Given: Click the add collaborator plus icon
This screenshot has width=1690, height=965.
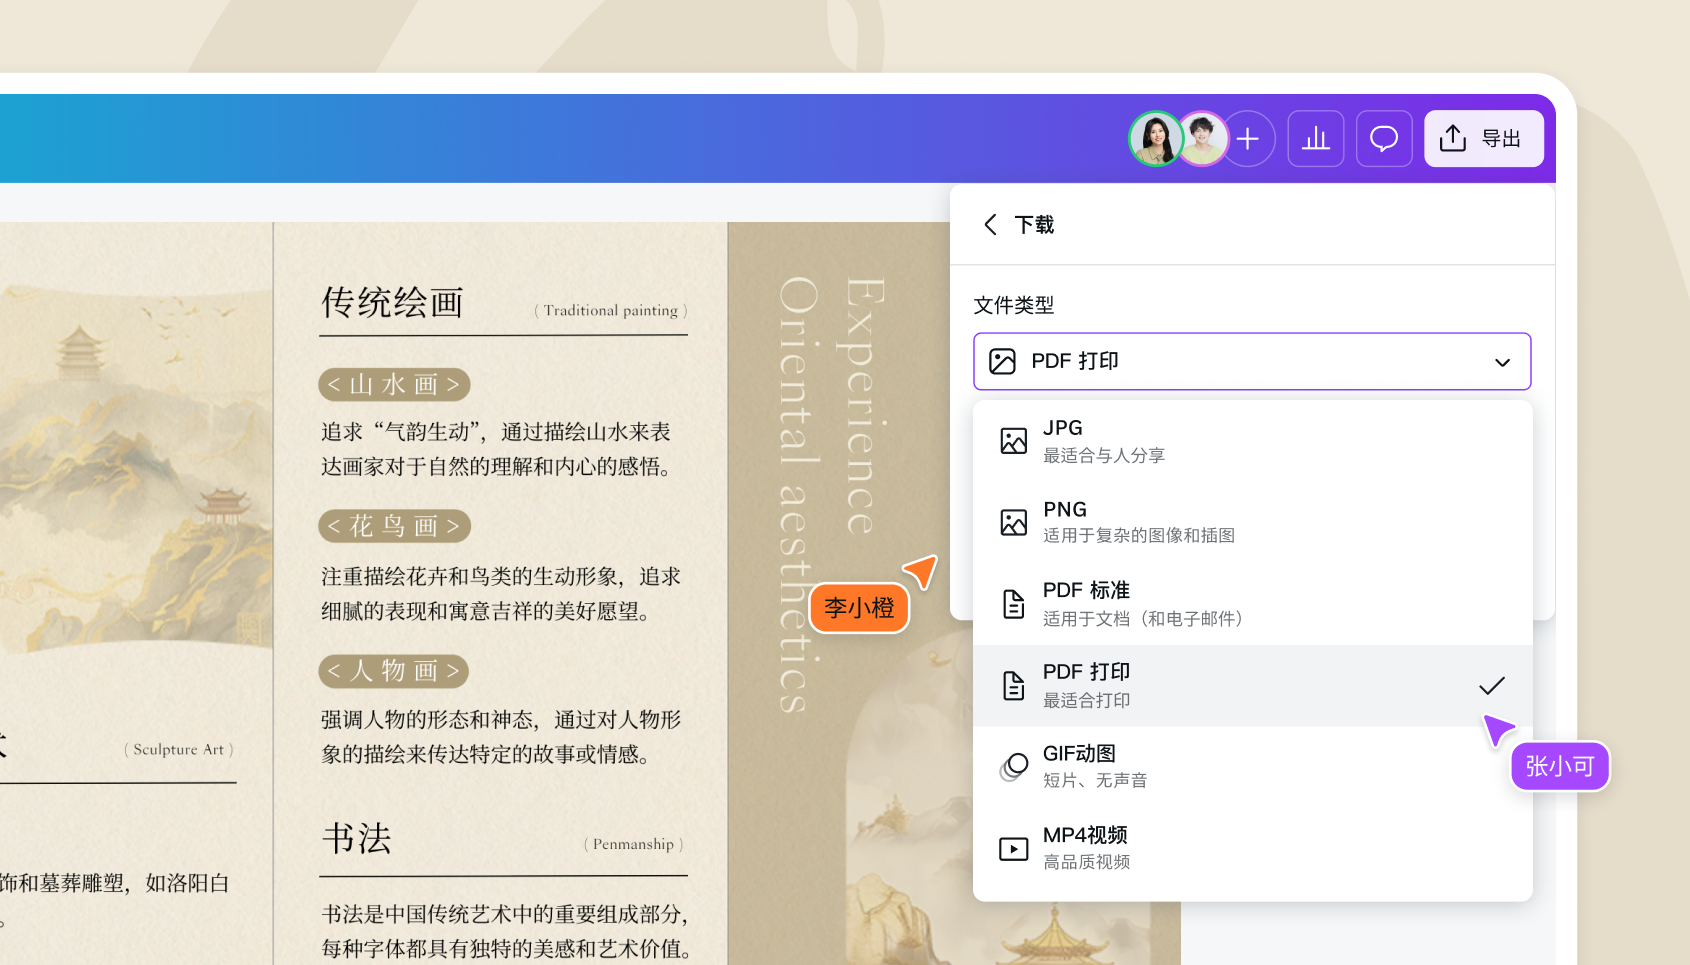Looking at the screenshot, I should pos(1248,139).
